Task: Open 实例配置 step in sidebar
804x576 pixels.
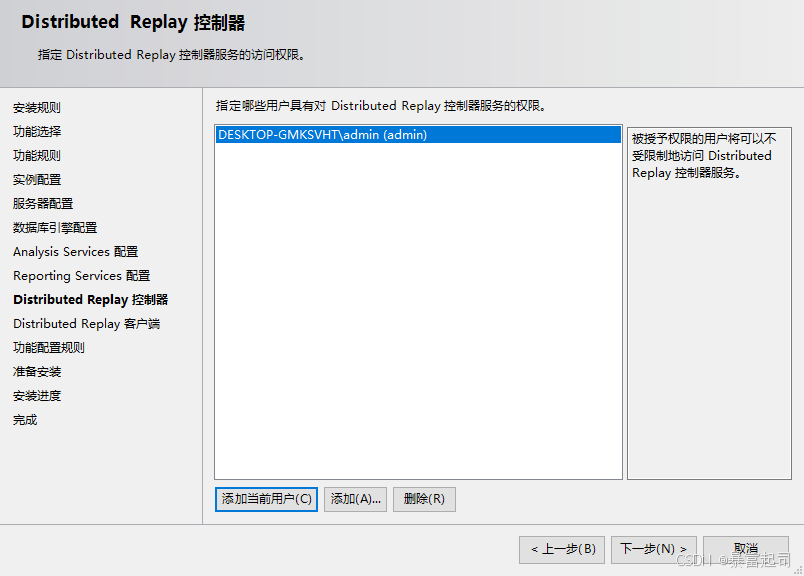Action: (37, 180)
